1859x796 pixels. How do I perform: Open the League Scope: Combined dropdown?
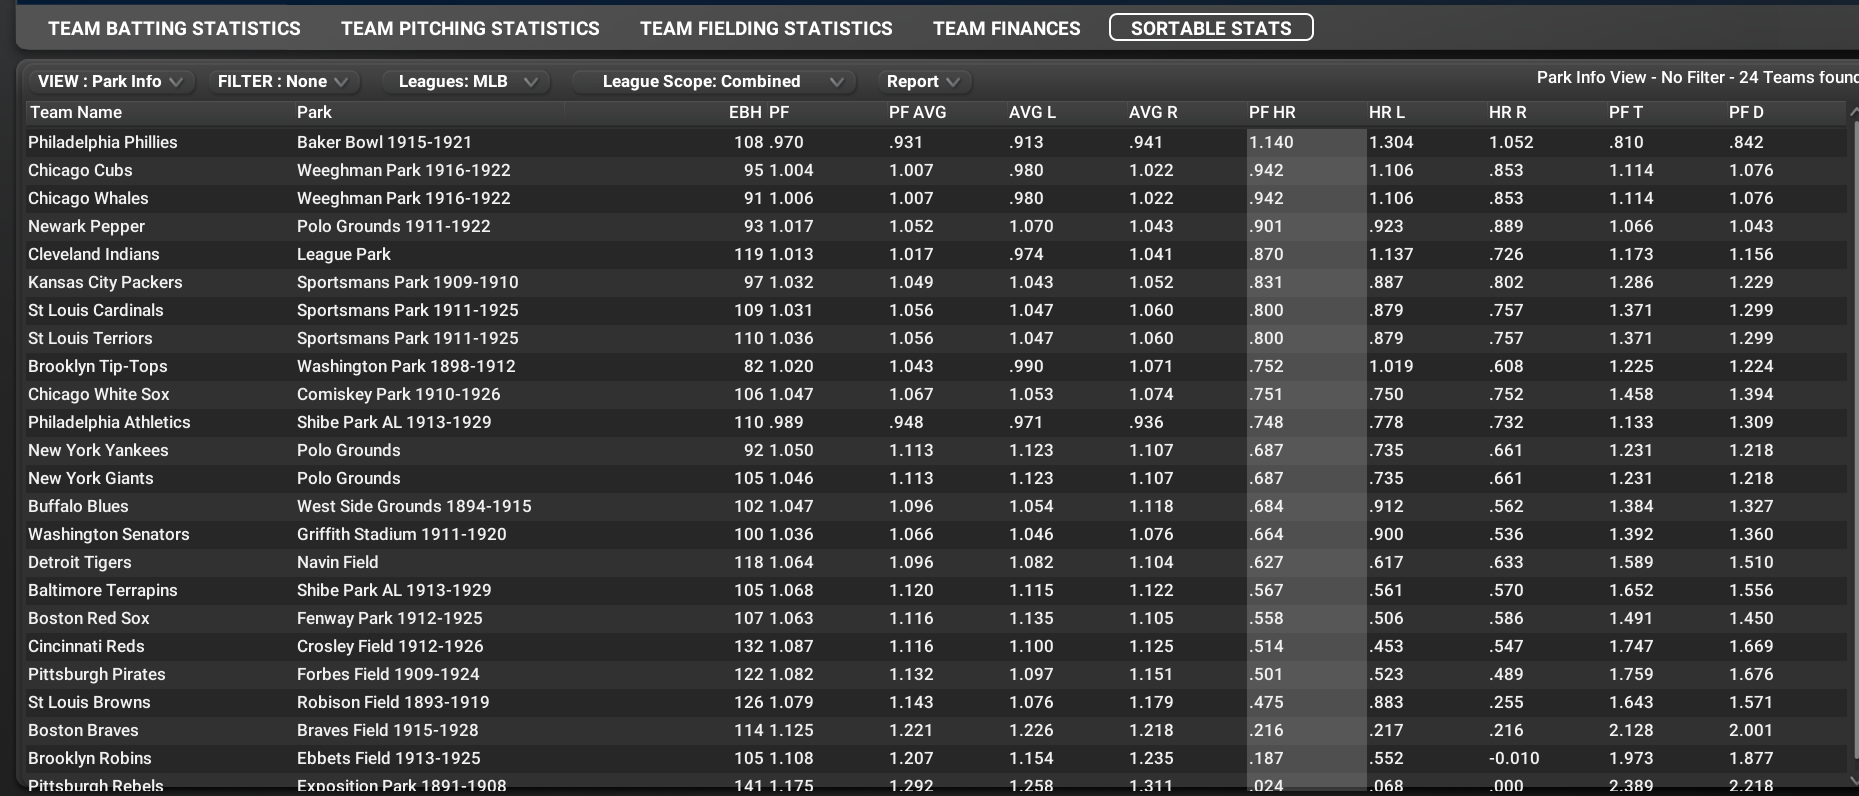[722, 81]
